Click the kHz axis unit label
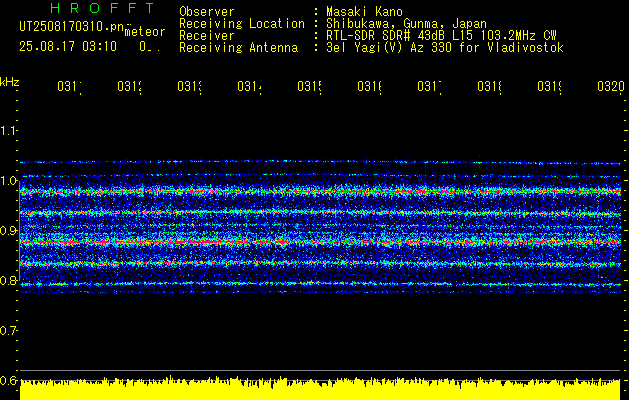629x400 pixels. [9, 82]
